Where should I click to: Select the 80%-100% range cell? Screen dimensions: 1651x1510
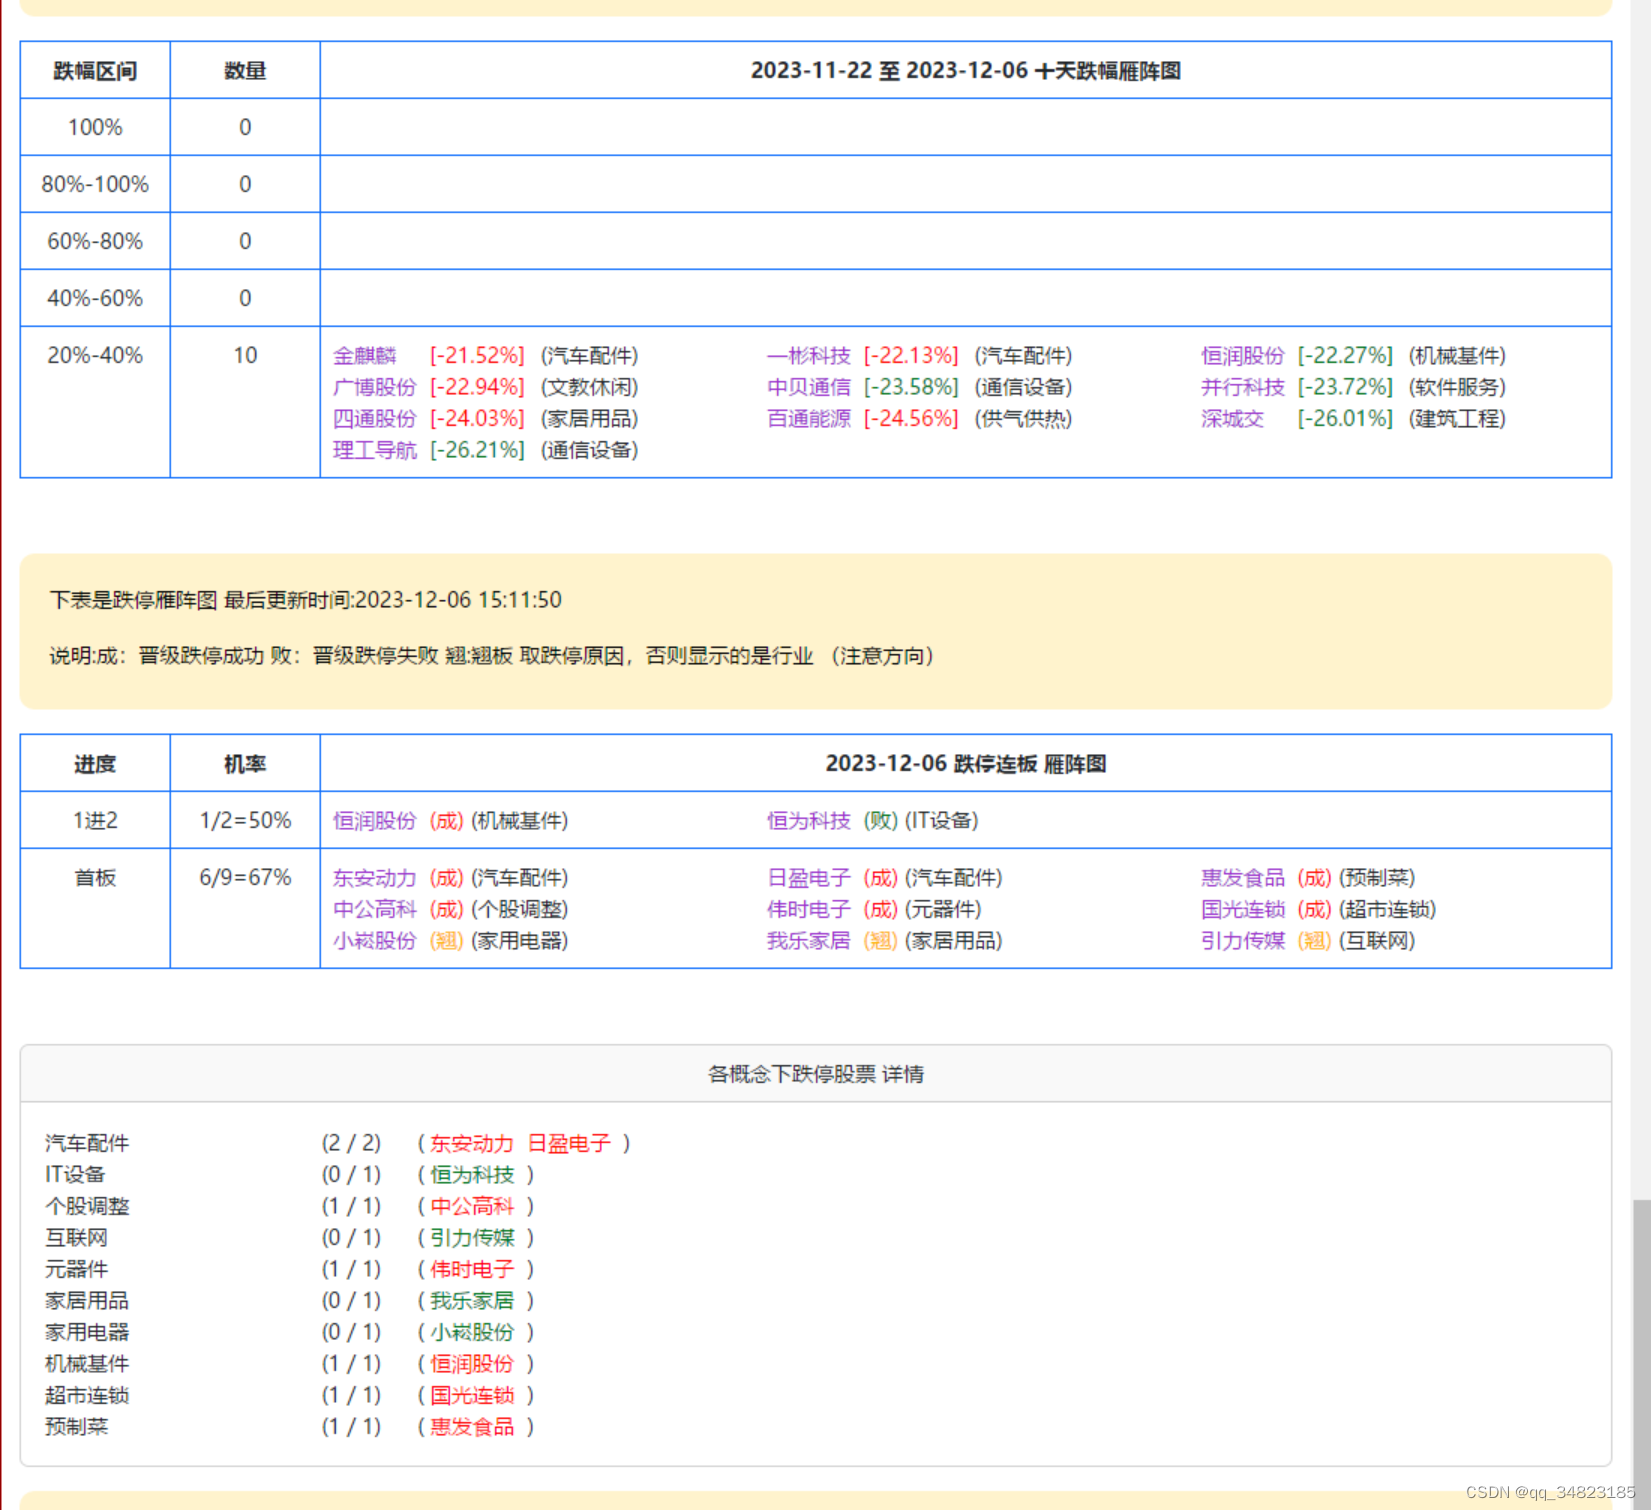(95, 185)
